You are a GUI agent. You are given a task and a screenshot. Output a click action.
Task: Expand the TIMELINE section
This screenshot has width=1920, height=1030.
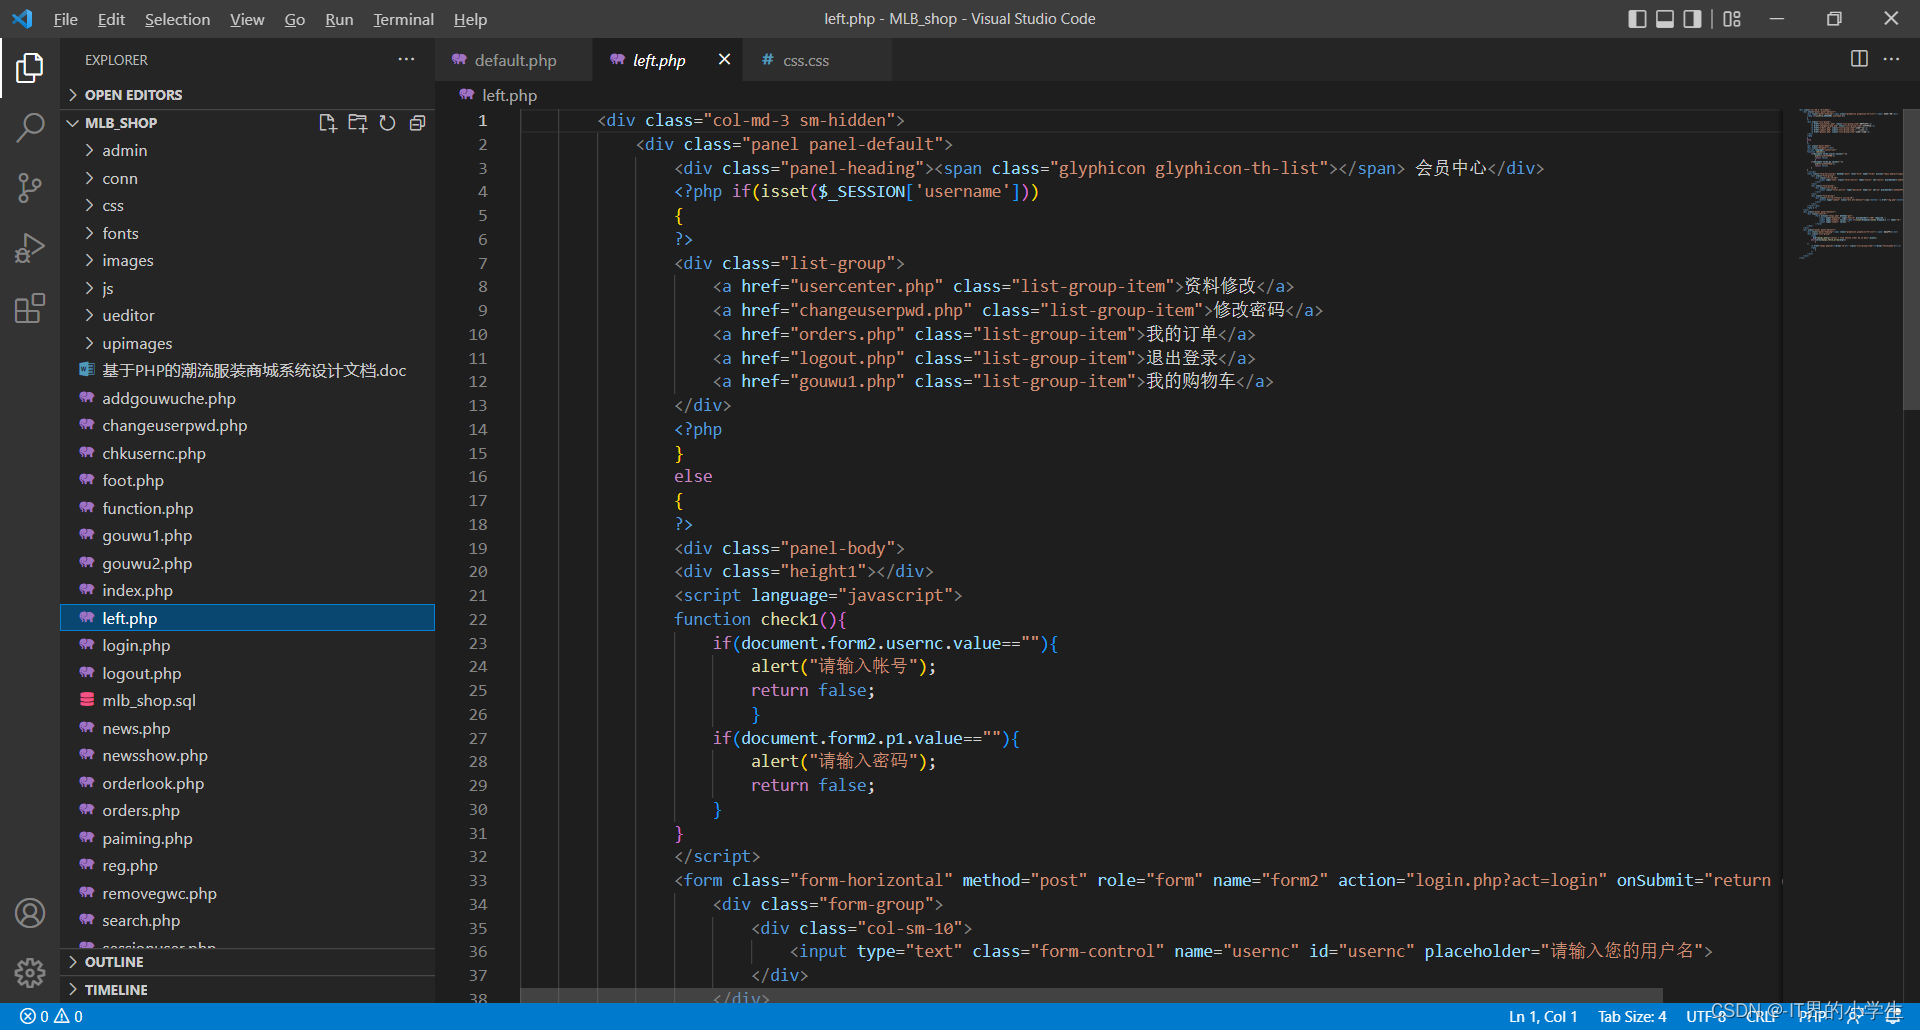[248, 990]
